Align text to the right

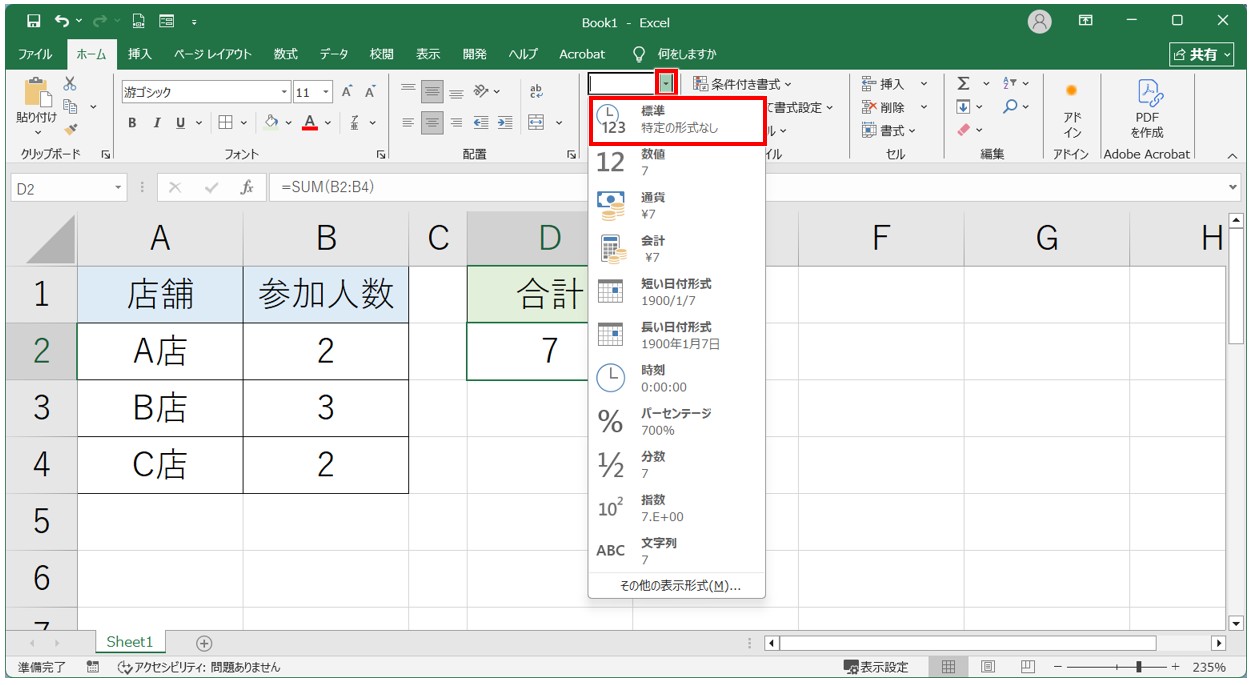456,123
